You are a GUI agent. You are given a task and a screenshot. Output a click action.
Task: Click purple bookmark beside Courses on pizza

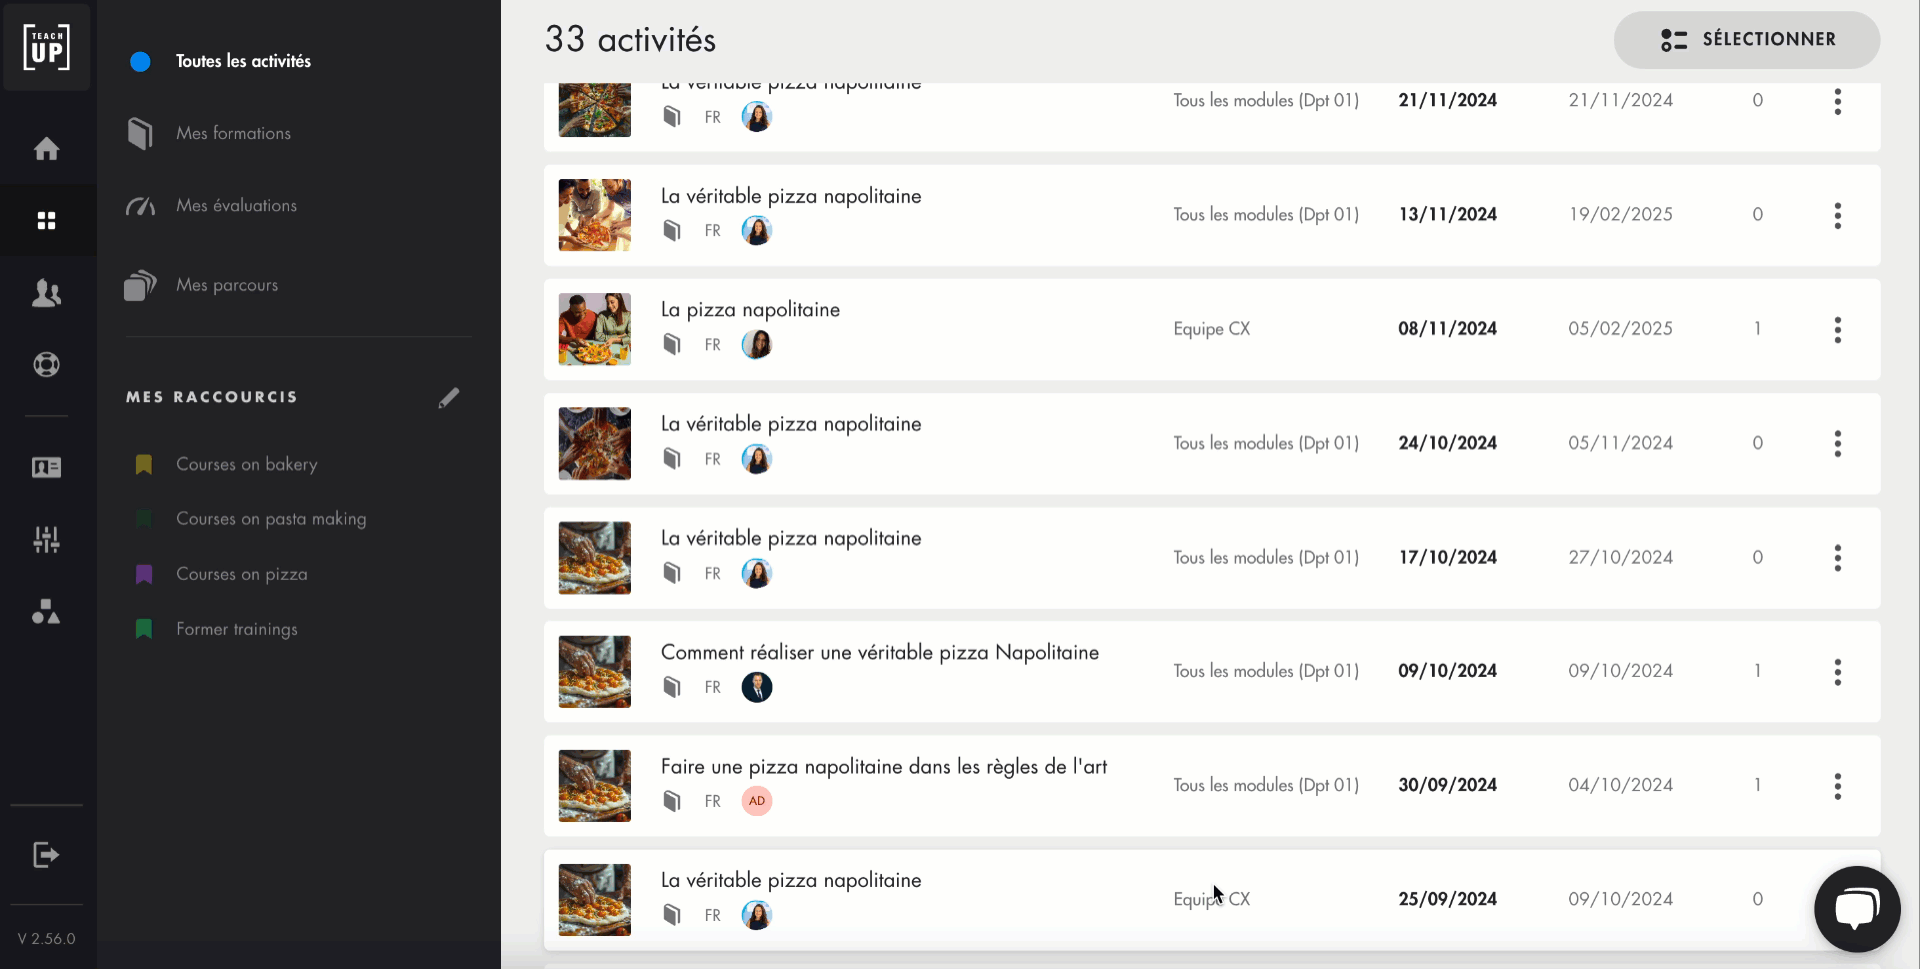[x=144, y=574]
